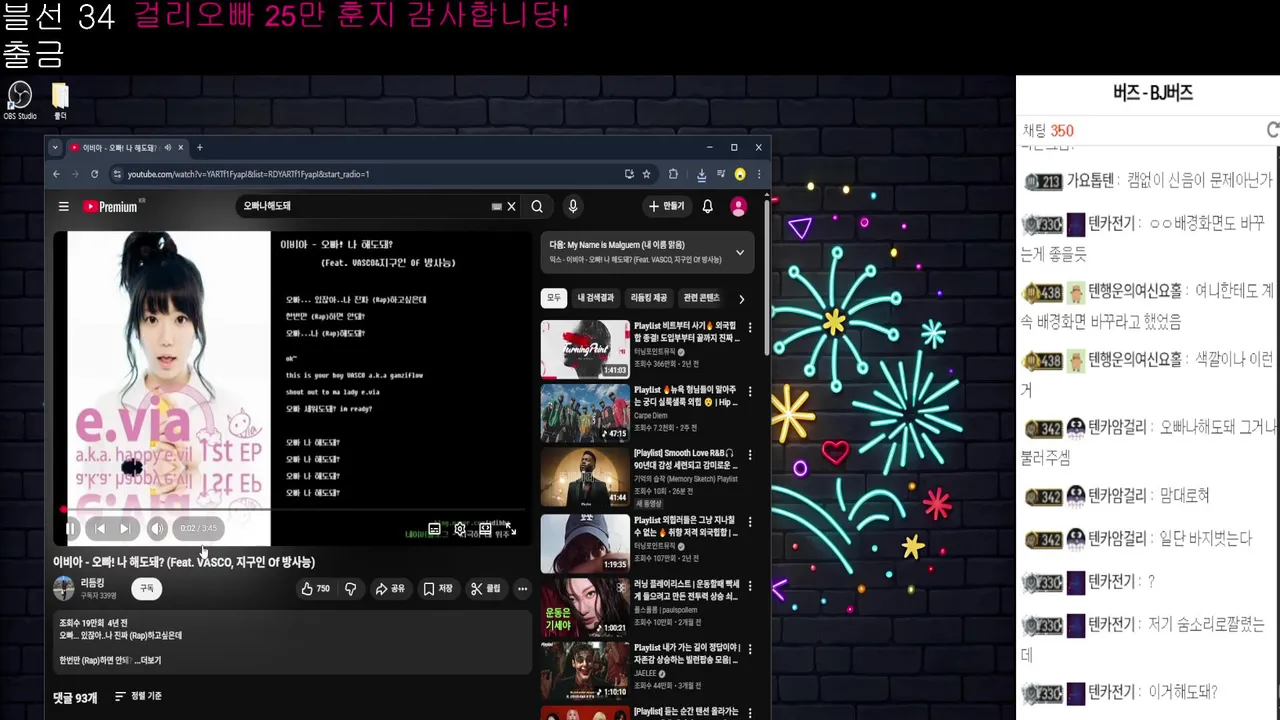
Task: Pause the YouTube video
Action: tap(71, 528)
